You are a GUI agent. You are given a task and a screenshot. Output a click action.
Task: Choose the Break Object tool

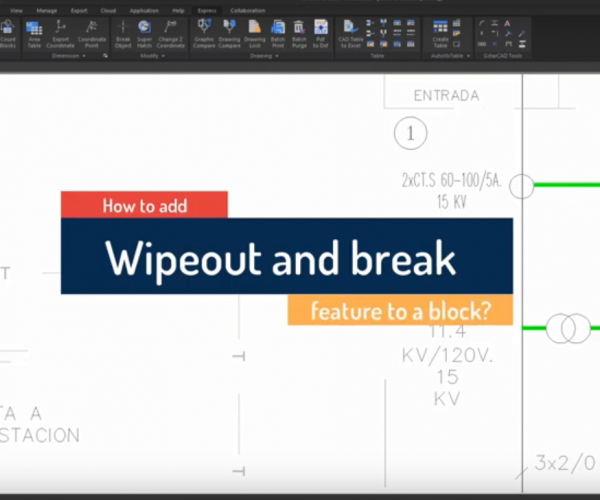123,34
